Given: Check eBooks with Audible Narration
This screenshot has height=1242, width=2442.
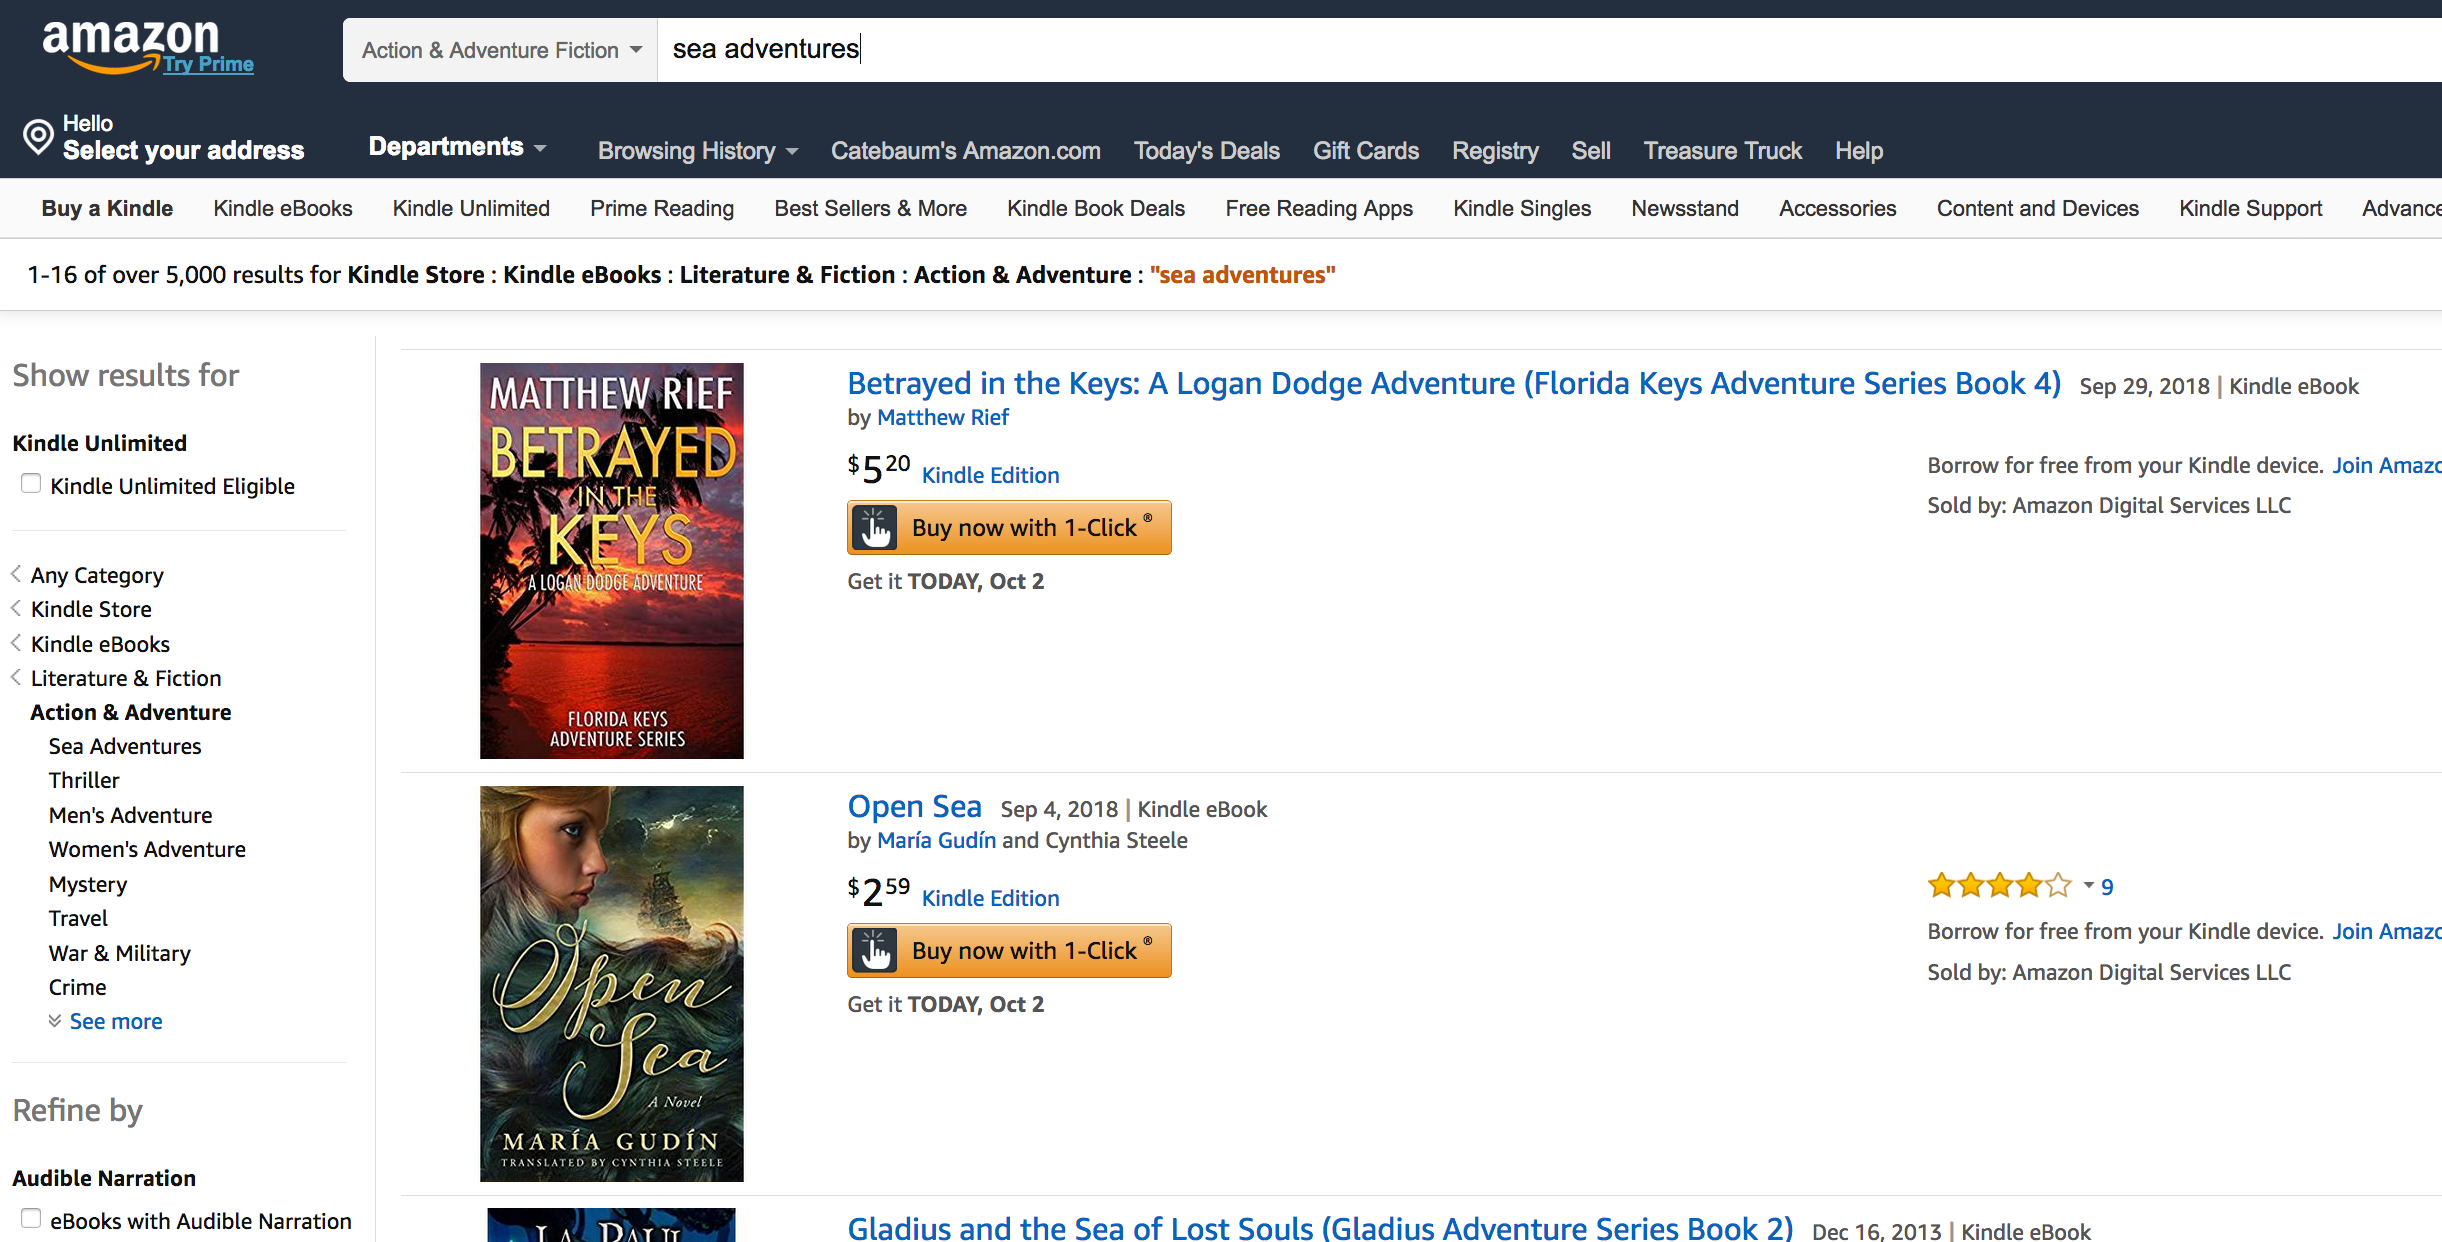Looking at the screenshot, I should pyautogui.click(x=31, y=1218).
